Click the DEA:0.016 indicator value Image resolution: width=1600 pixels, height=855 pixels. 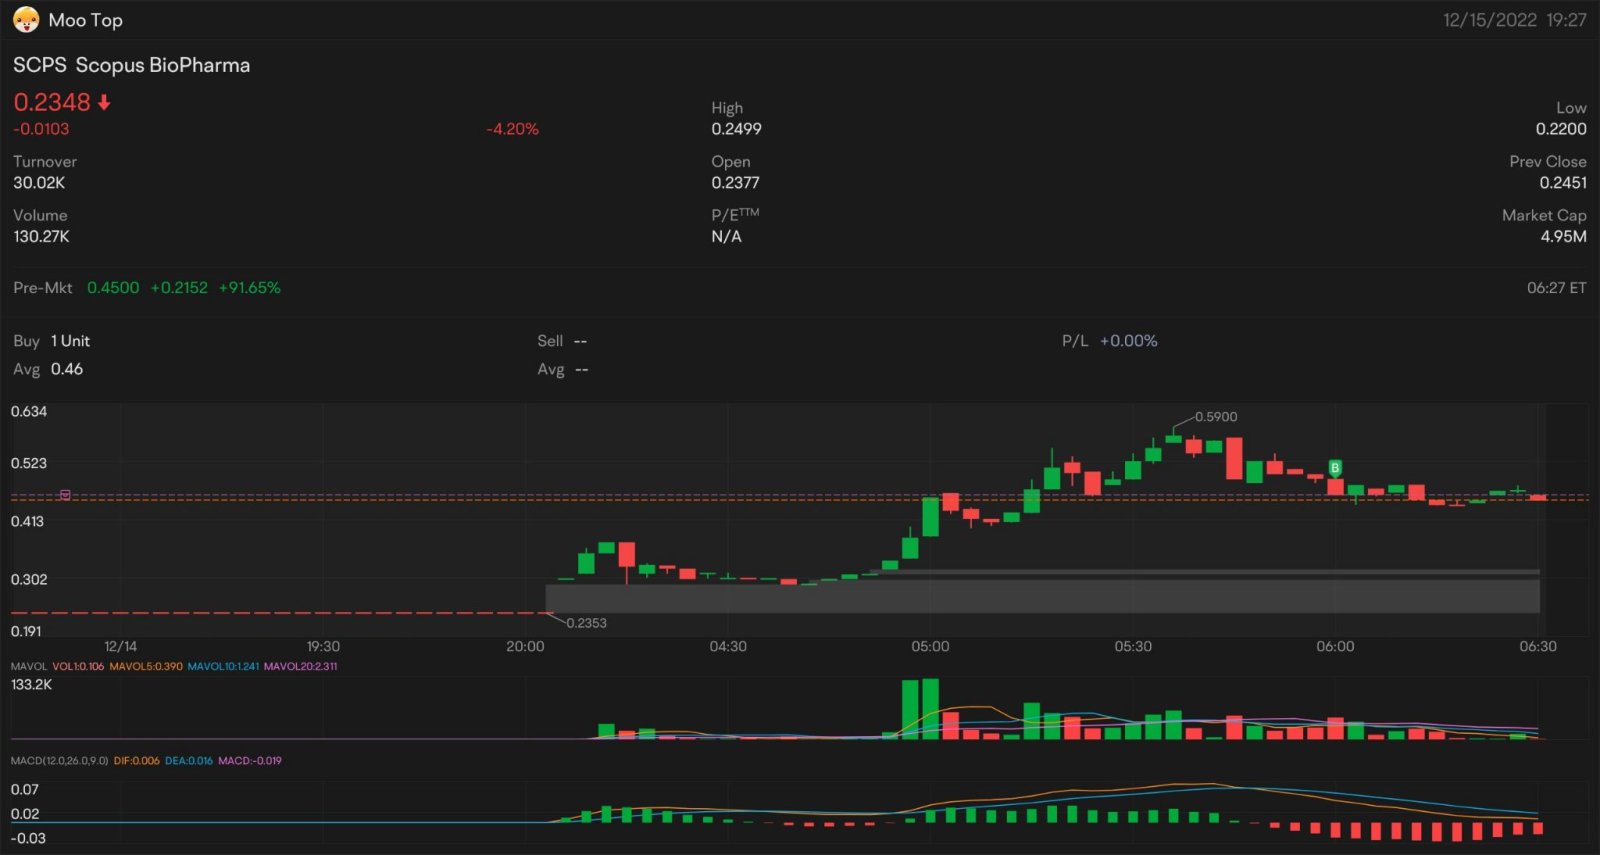click(189, 761)
